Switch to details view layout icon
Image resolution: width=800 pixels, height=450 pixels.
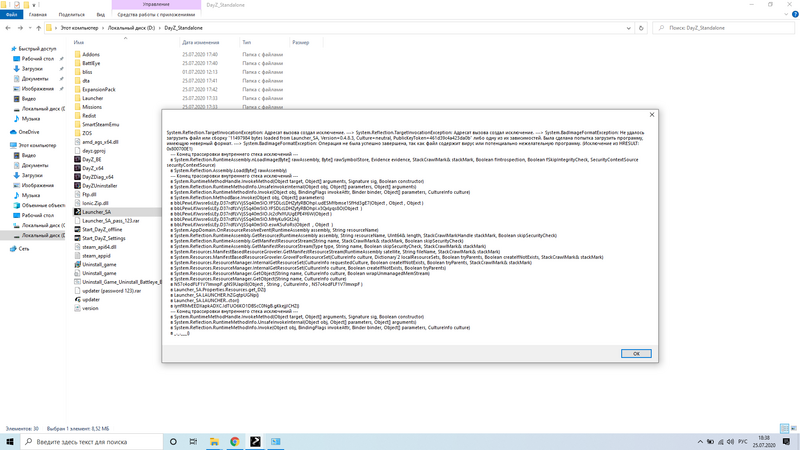point(784,429)
